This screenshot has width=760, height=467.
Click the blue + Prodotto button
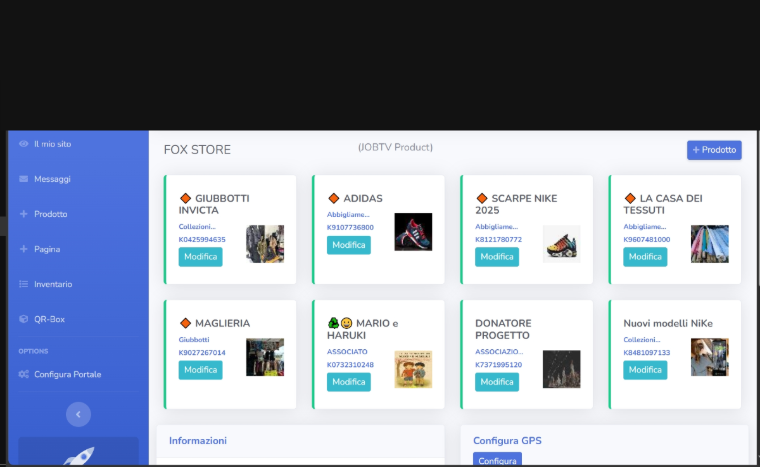[714, 150]
